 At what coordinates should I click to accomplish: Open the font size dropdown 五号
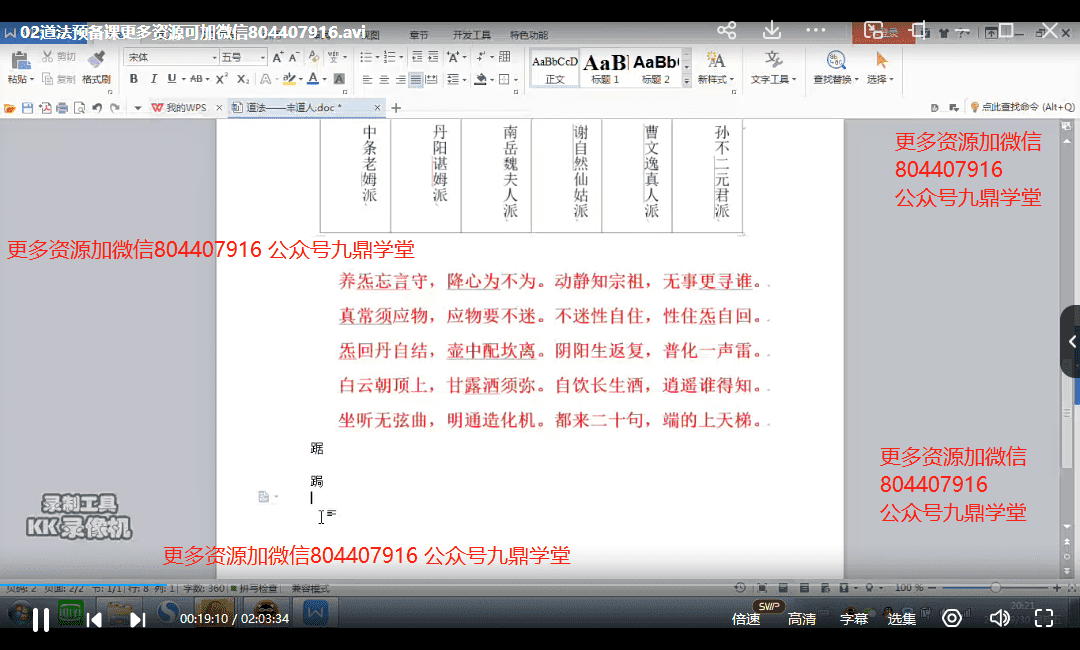pos(241,57)
